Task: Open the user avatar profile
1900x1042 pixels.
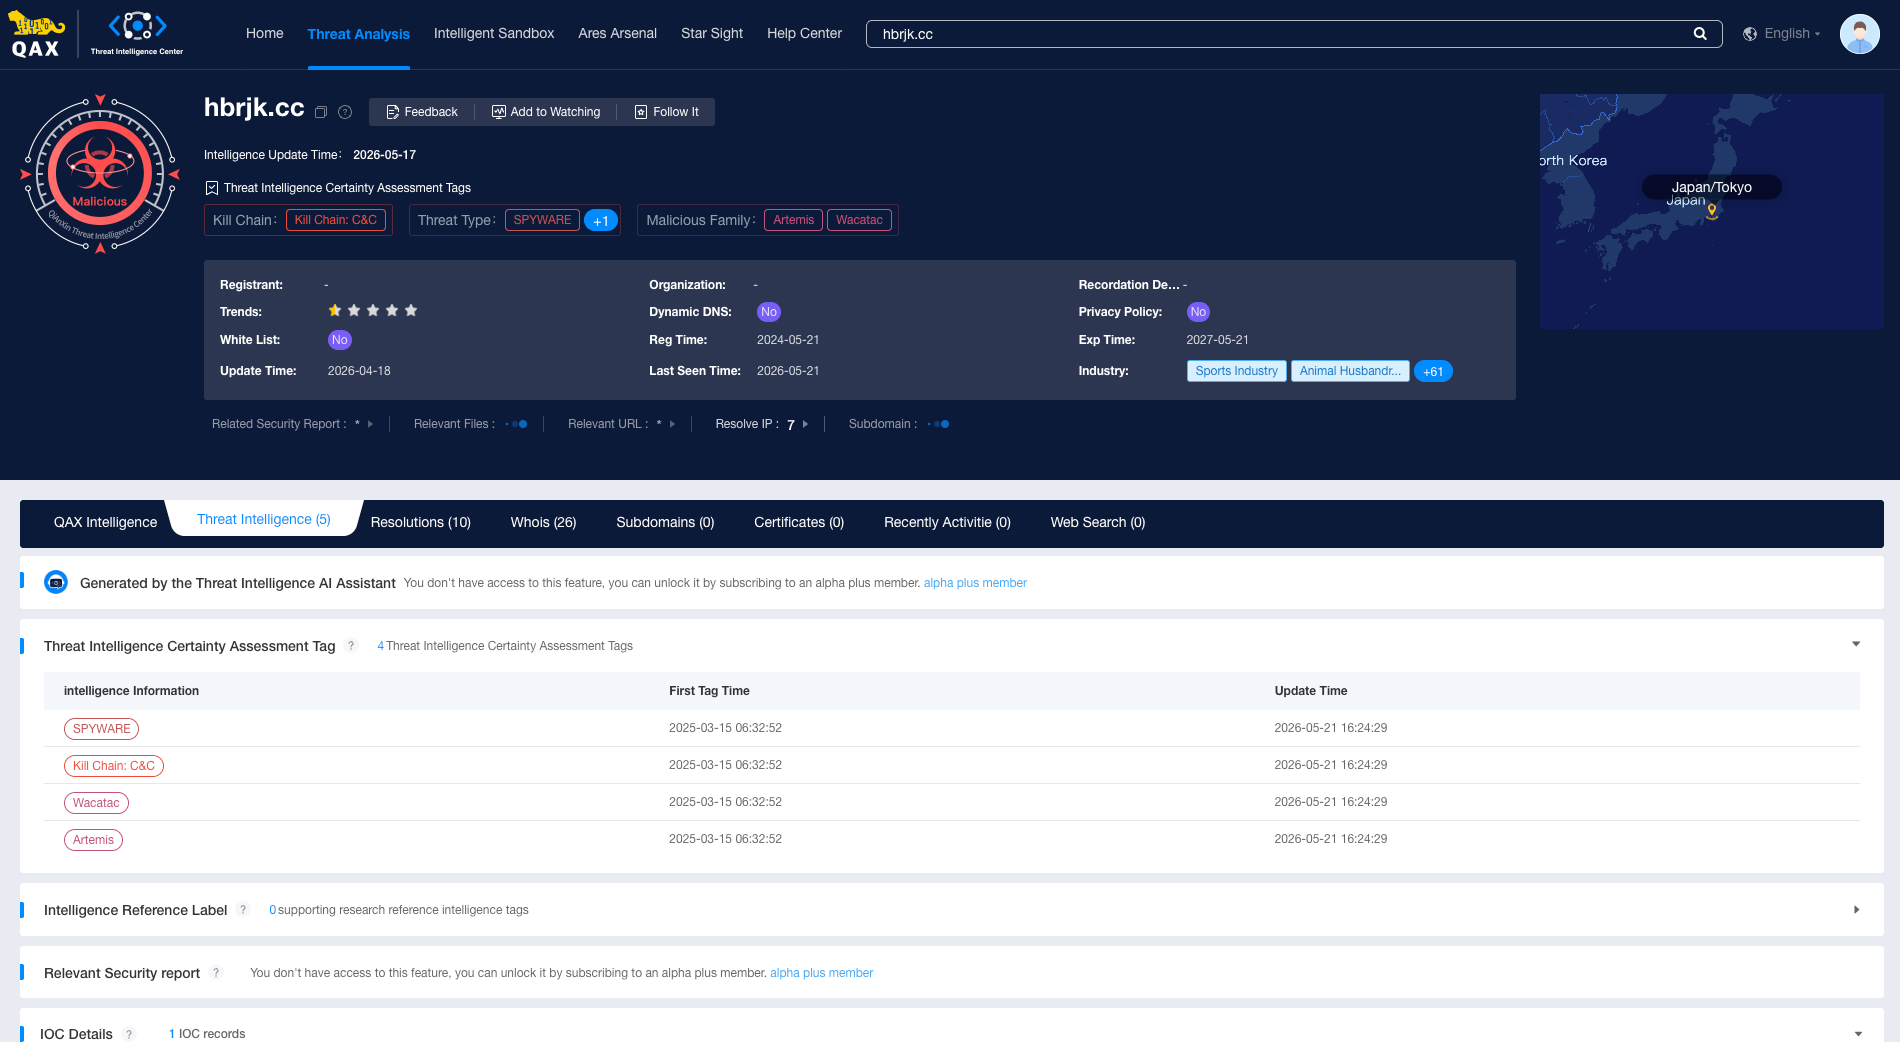Action: [x=1860, y=34]
